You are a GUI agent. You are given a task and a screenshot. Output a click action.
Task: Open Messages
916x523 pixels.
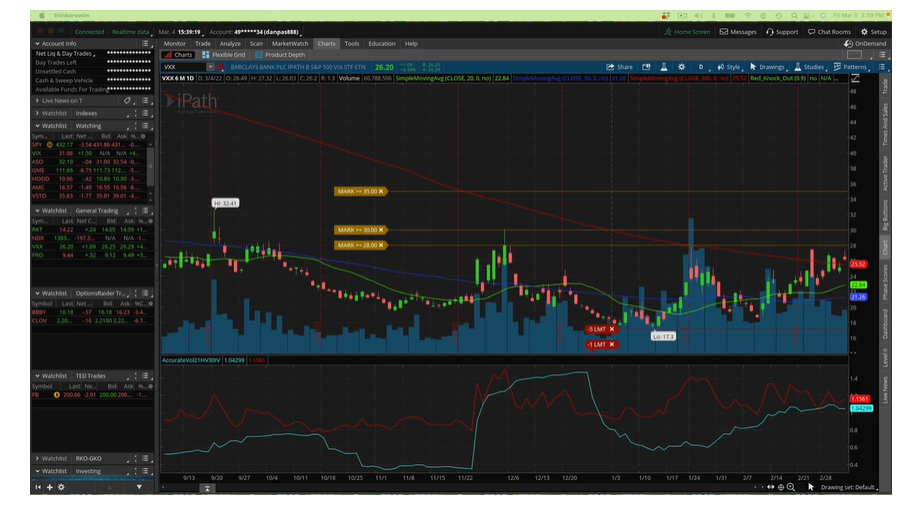pyautogui.click(x=738, y=32)
